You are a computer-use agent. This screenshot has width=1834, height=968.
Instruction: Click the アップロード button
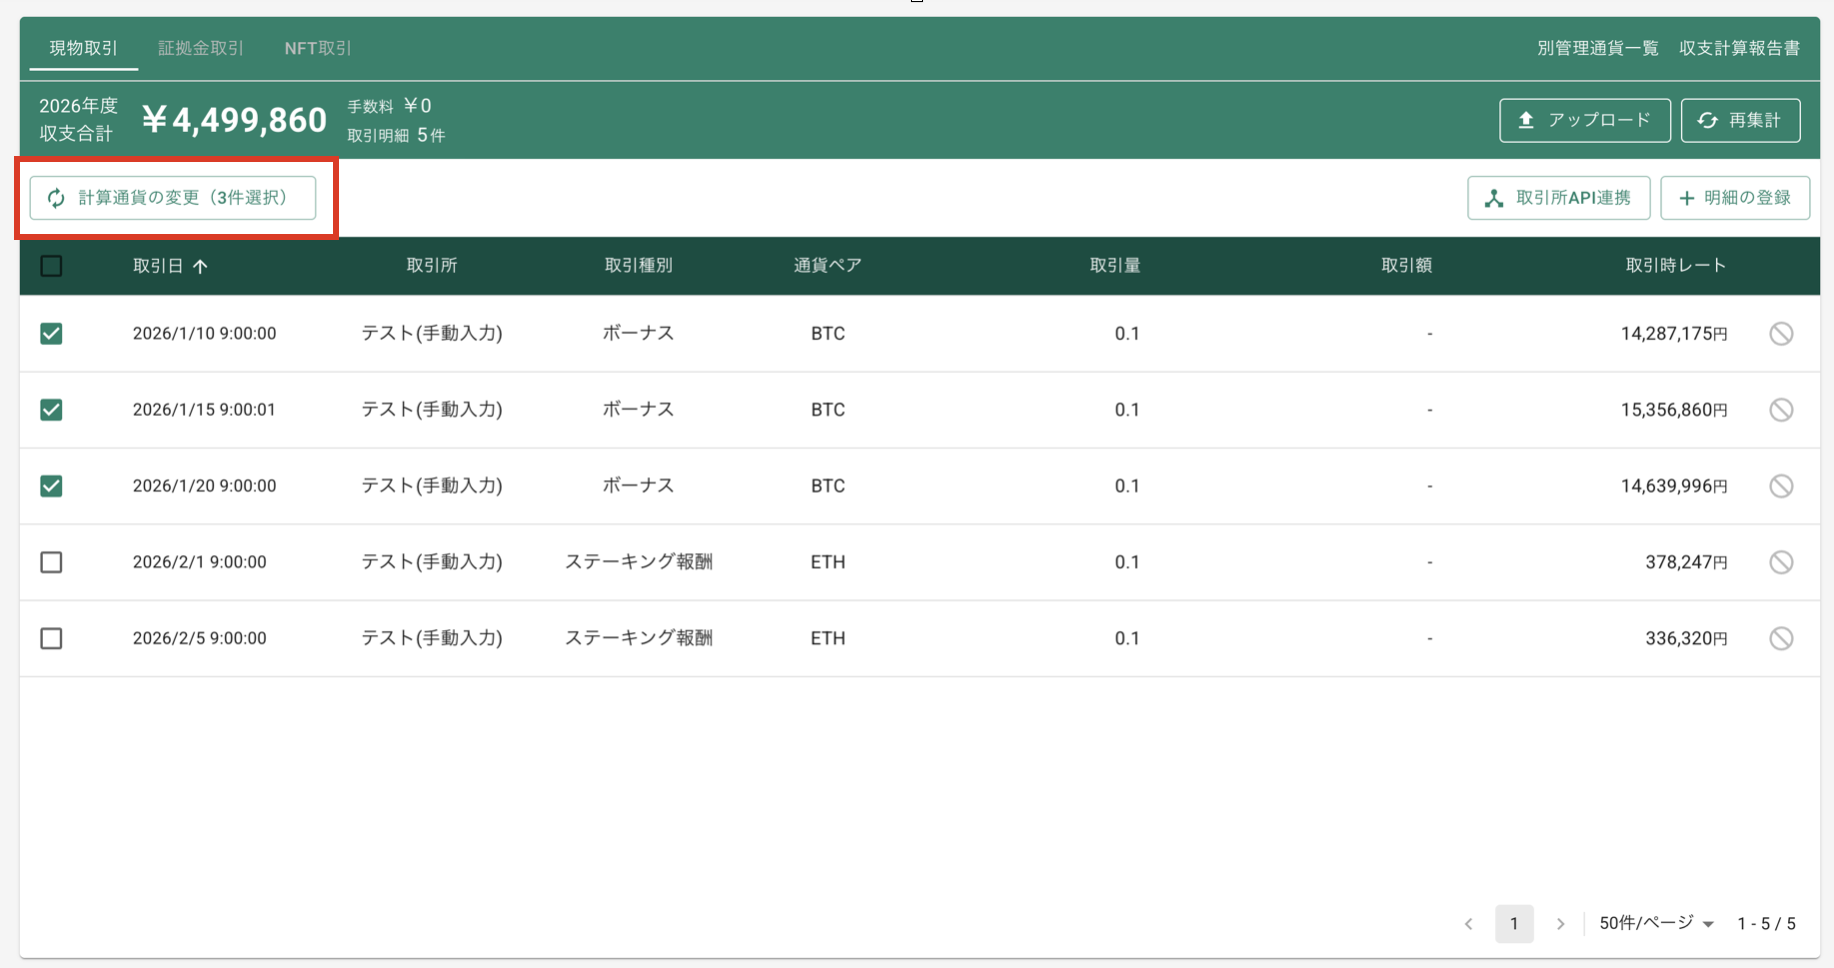click(1585, 120)
